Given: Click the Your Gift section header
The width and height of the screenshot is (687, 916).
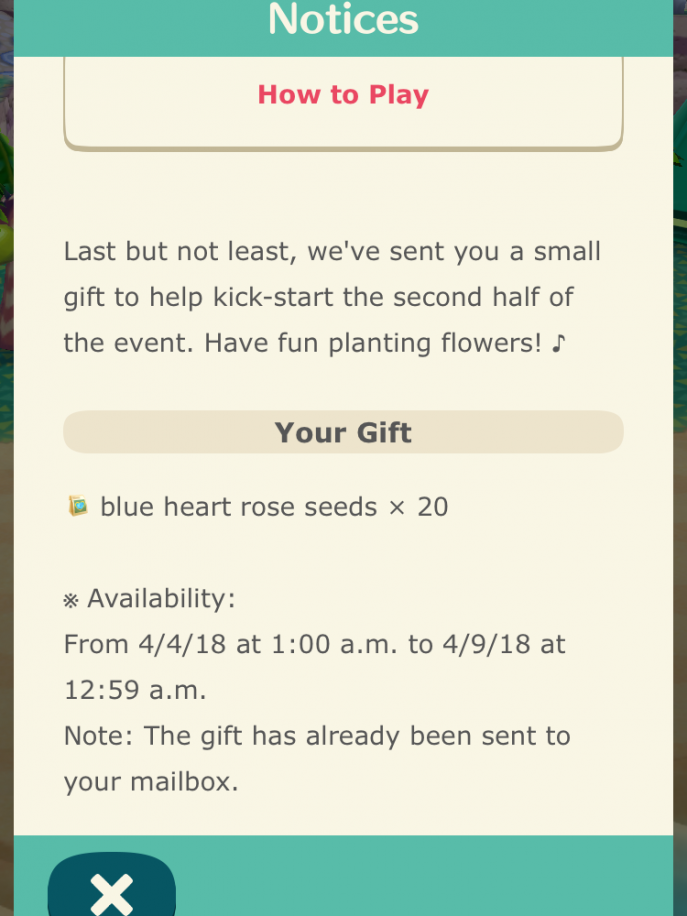Looking at the screenshot, I should tap(344, 432).
